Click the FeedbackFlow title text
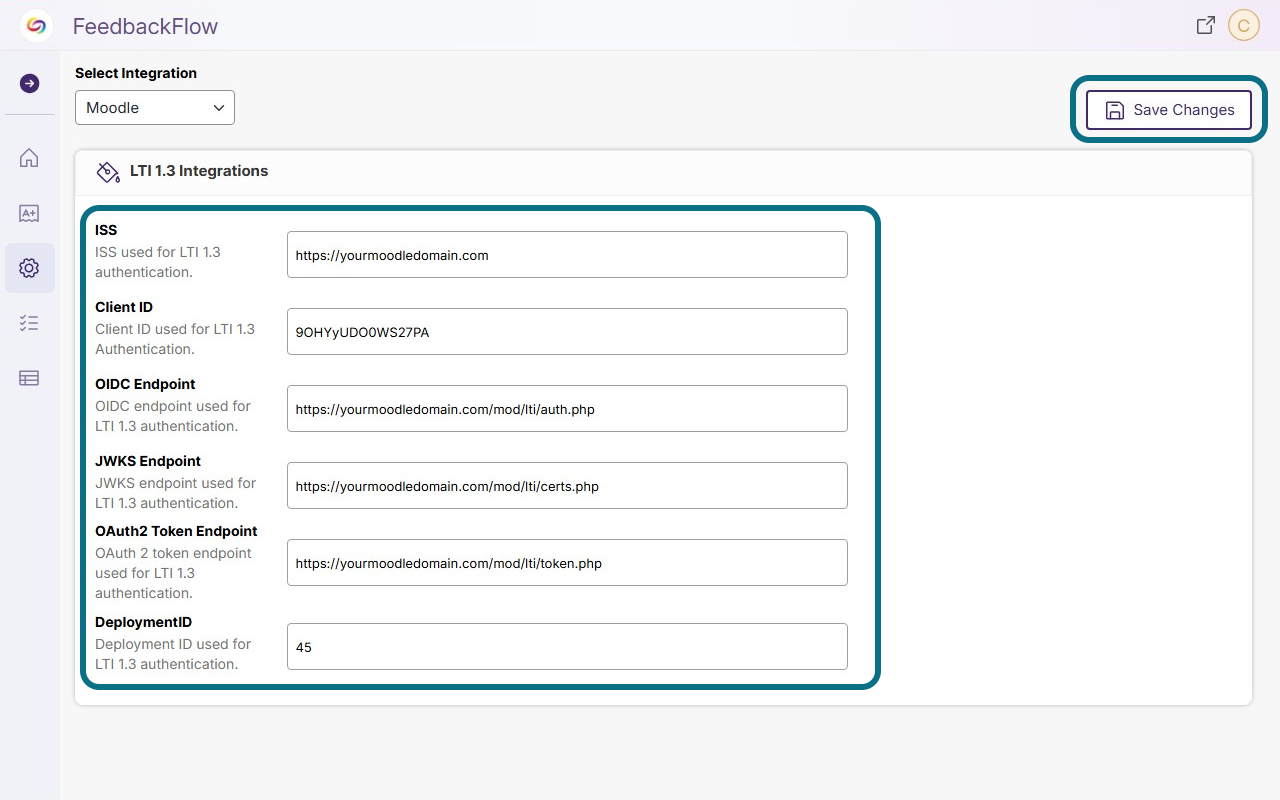The height and width of the screenshot is (800, 1280). pyautogui.click(x=145, y=27)
